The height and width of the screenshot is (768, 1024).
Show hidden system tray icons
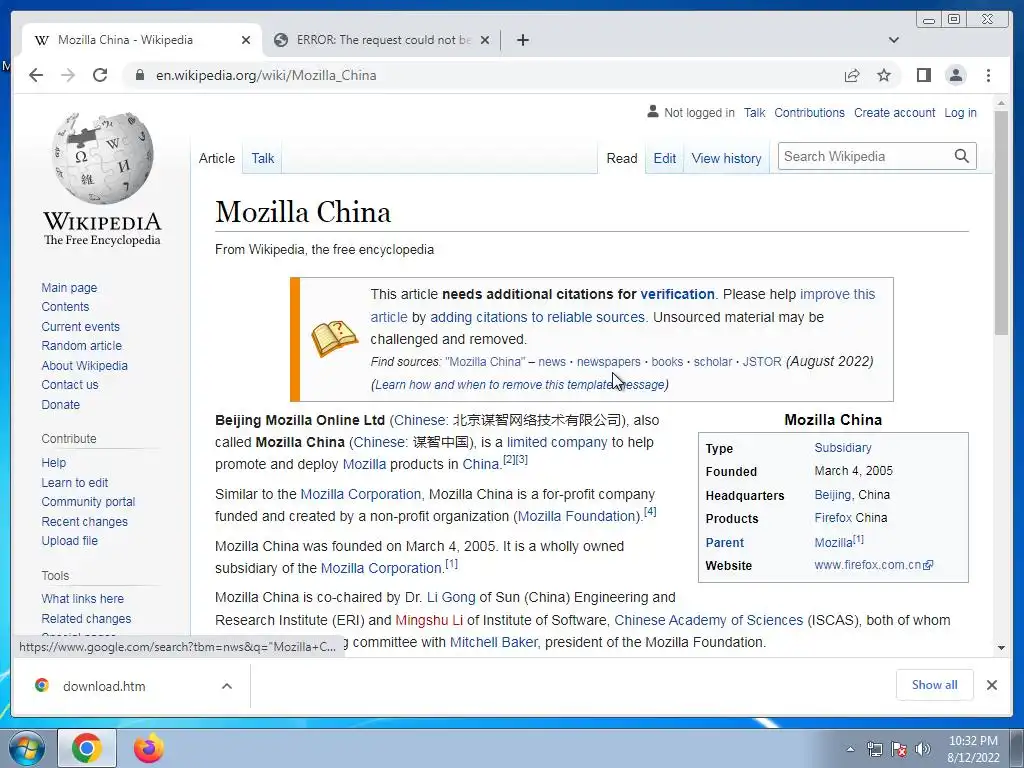tap(850, 749)
